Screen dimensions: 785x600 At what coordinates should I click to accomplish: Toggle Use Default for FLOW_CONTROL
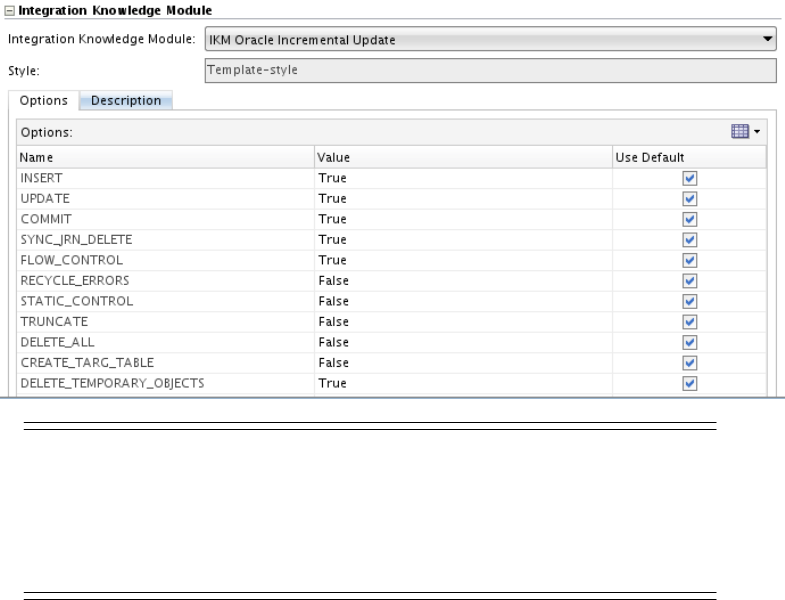[690, 260]
